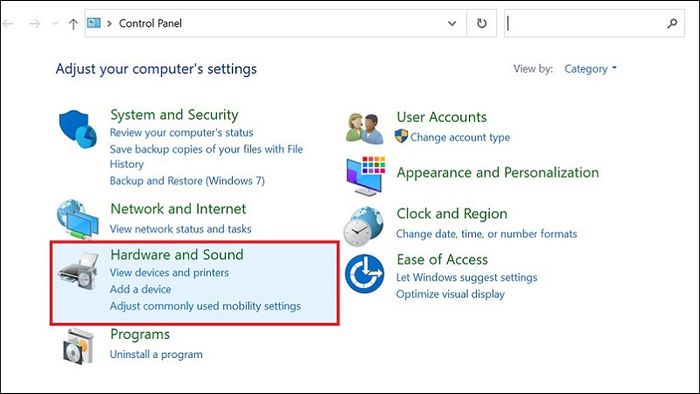Open Network and Internet category
Image resolution: width=700 pixels, height=394 pixels.
coord(178,209)
